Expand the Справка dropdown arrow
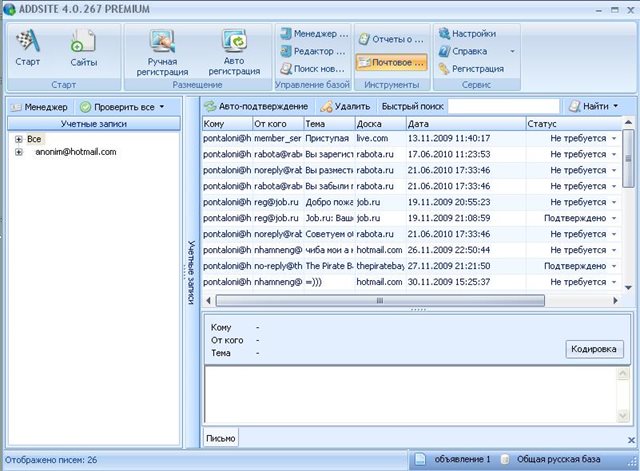The width and height of the screenshot is (640, 471). 512,51
